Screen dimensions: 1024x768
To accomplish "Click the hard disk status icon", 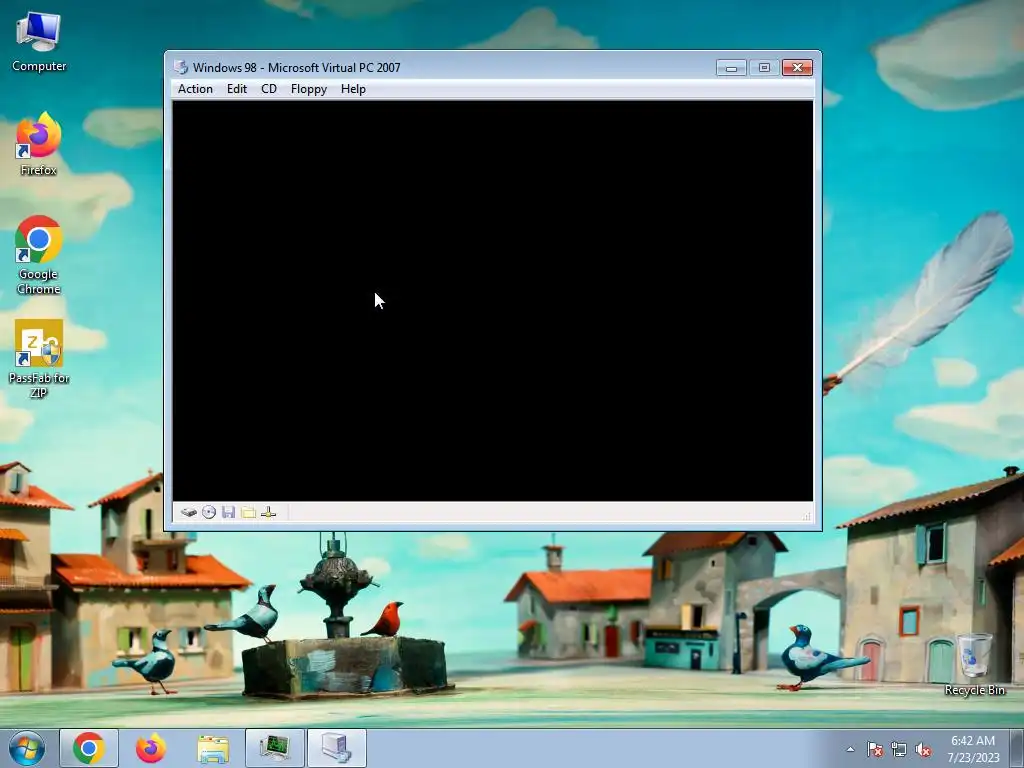I will pos(189,513).
